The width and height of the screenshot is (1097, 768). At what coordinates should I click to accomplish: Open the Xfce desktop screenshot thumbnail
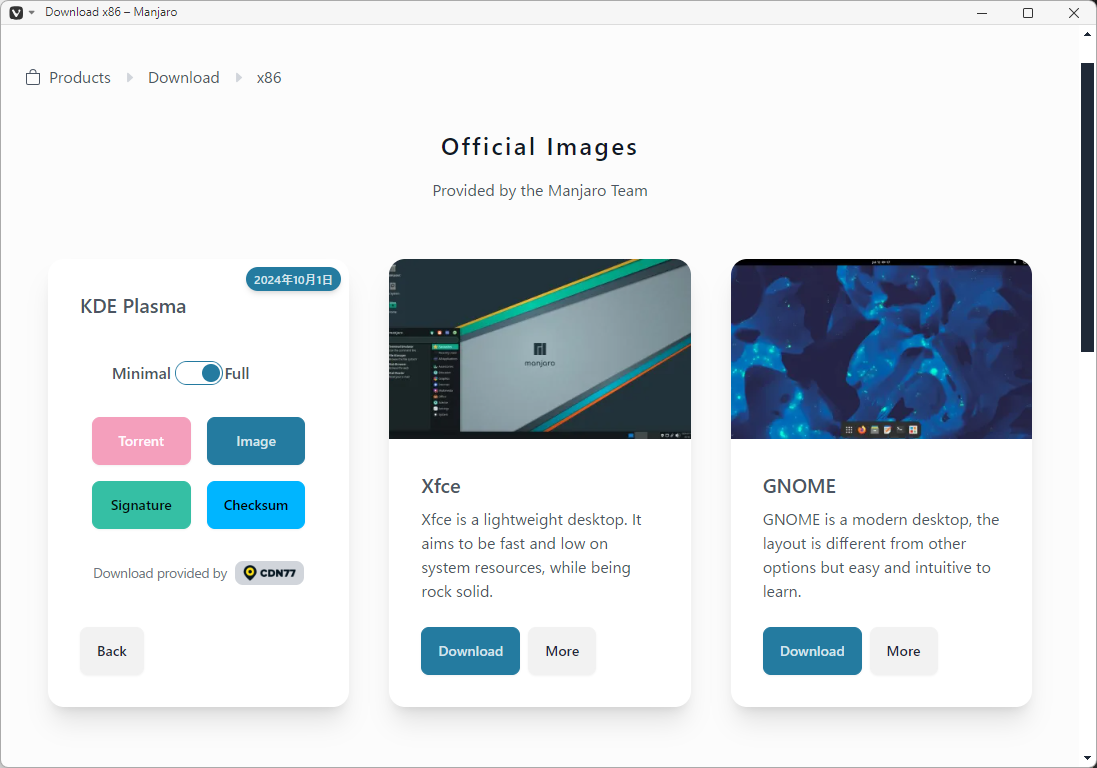540,349
